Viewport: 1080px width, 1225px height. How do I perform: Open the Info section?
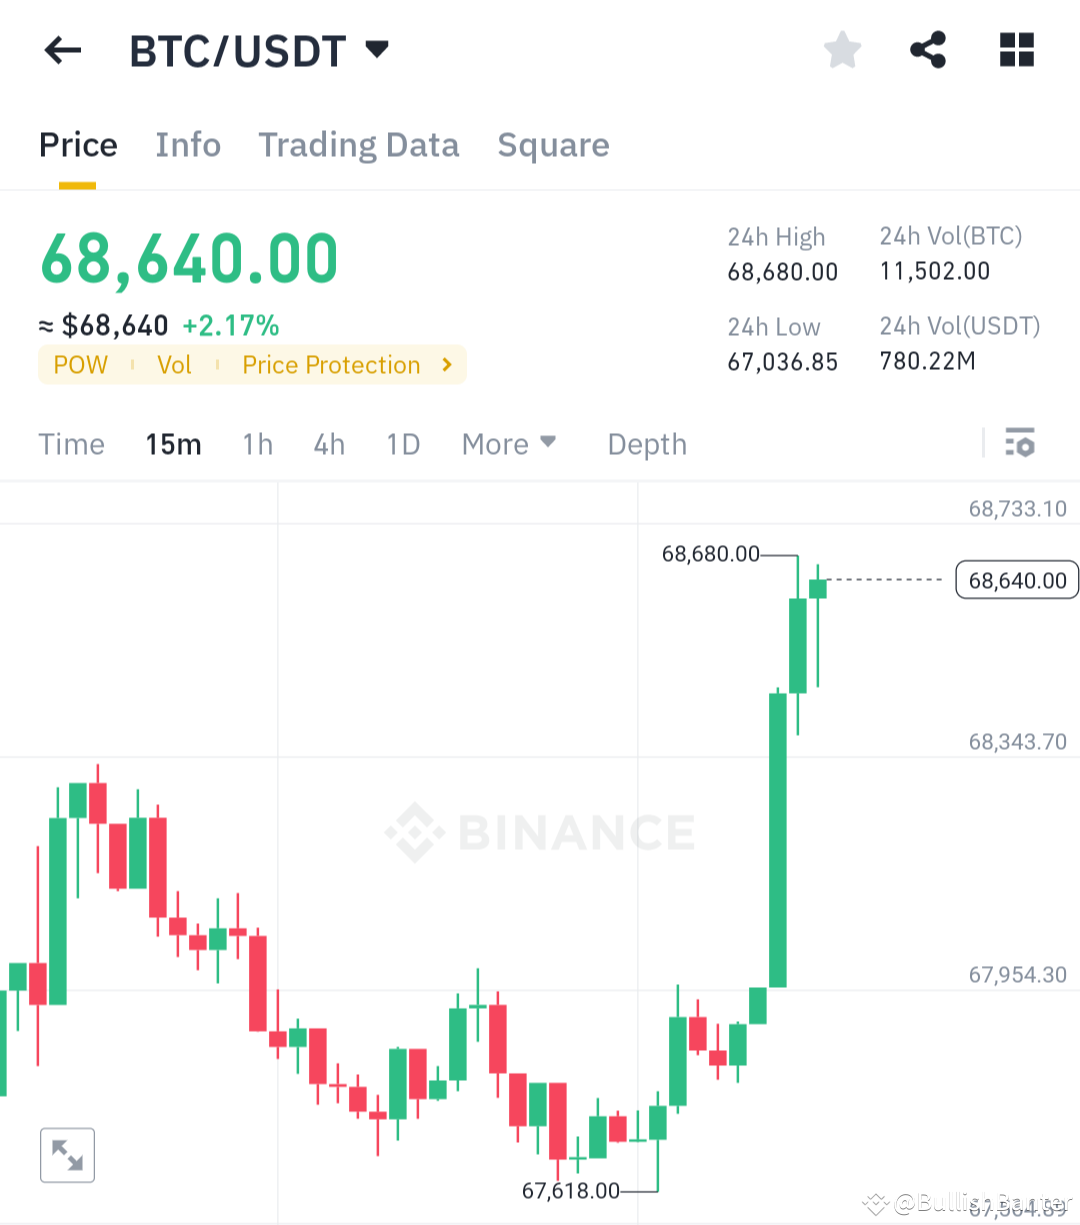click(188, 145)
